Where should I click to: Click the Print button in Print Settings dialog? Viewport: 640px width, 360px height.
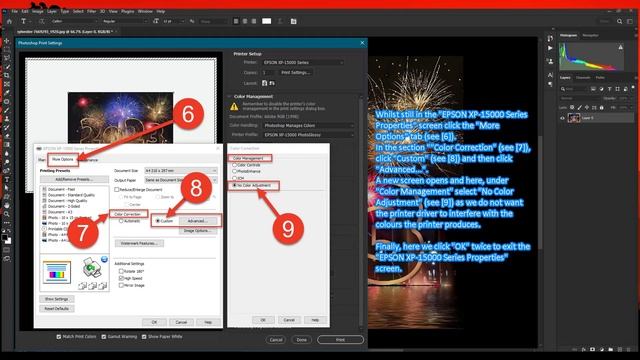[x=340, y=340]
